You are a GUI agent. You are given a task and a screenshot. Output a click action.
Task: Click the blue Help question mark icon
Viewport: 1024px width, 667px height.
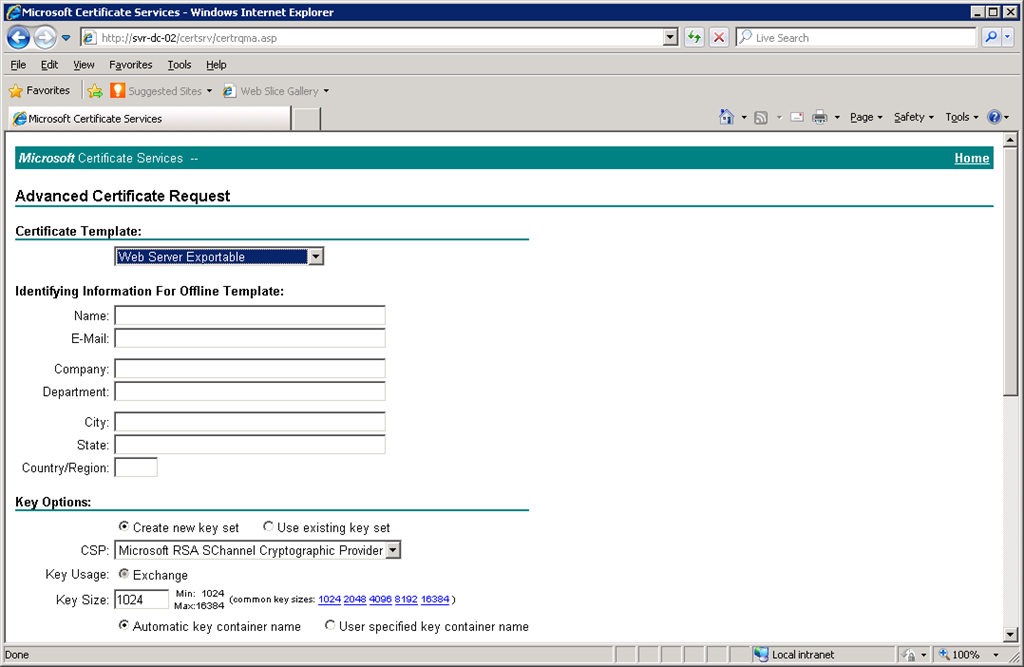click(x=994, y=118)
